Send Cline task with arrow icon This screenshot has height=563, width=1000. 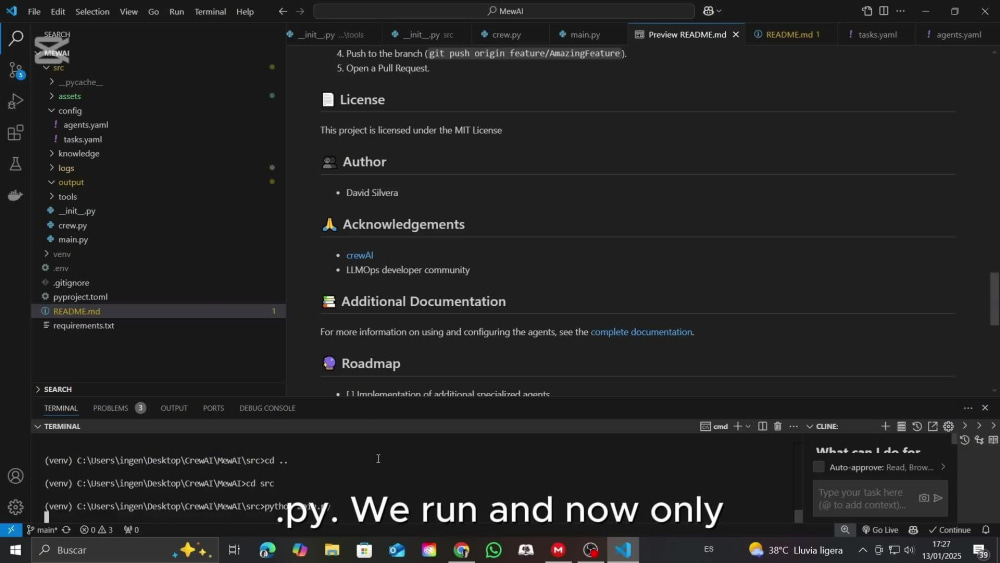(938, 498)
